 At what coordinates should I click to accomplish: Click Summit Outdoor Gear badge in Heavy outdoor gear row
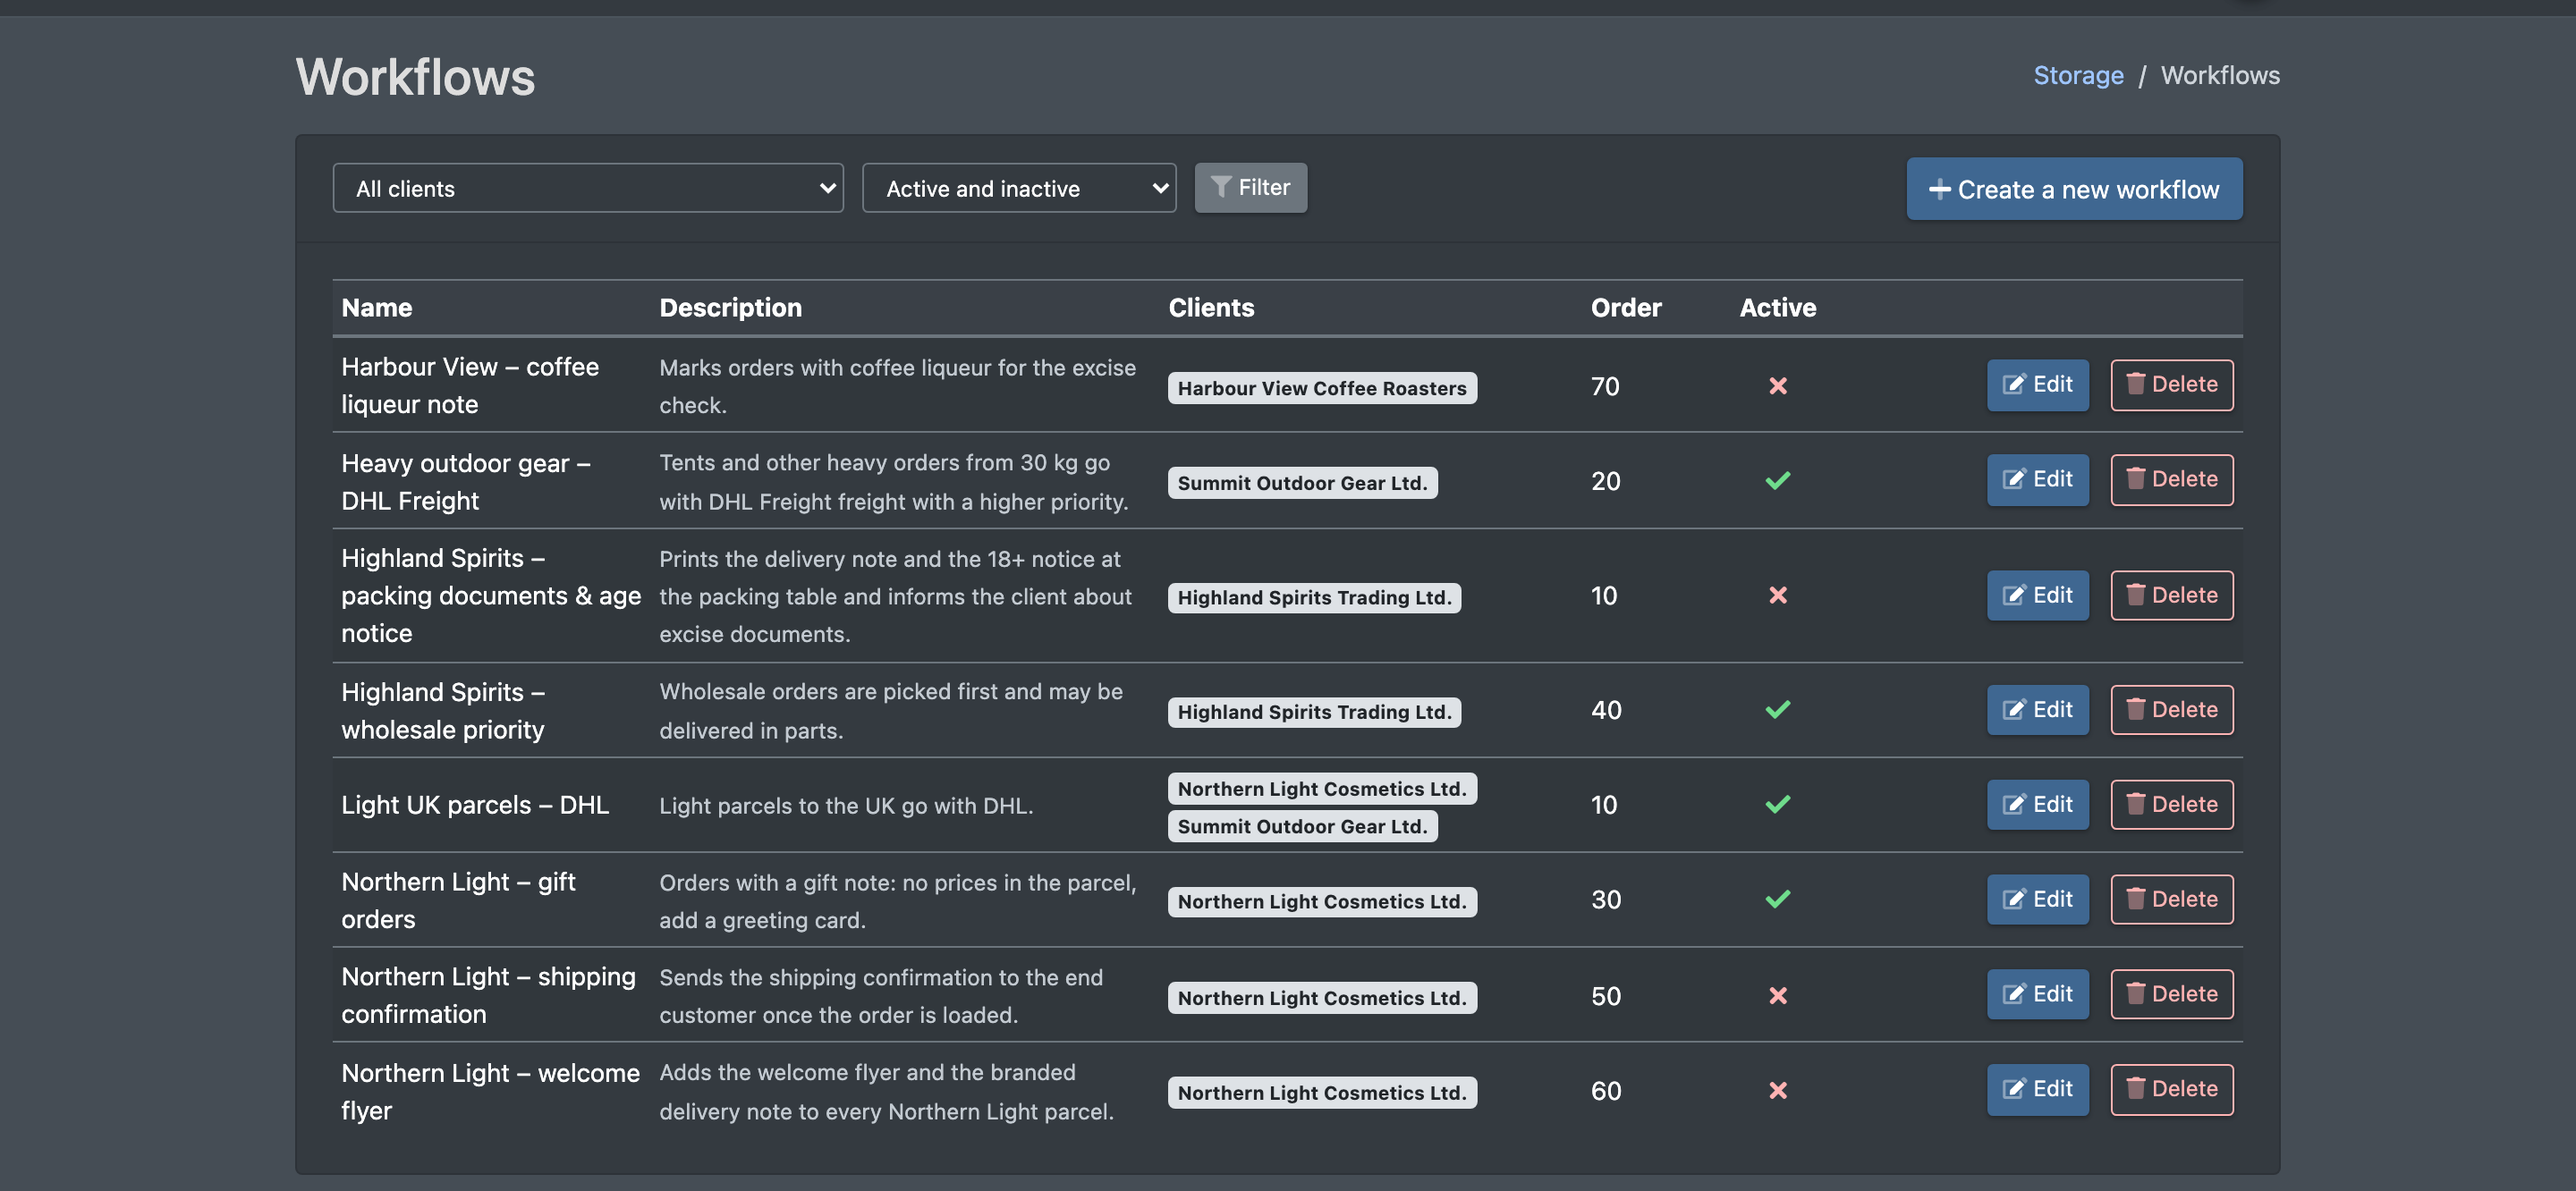pyautogui.click(x=1302, y=483)
